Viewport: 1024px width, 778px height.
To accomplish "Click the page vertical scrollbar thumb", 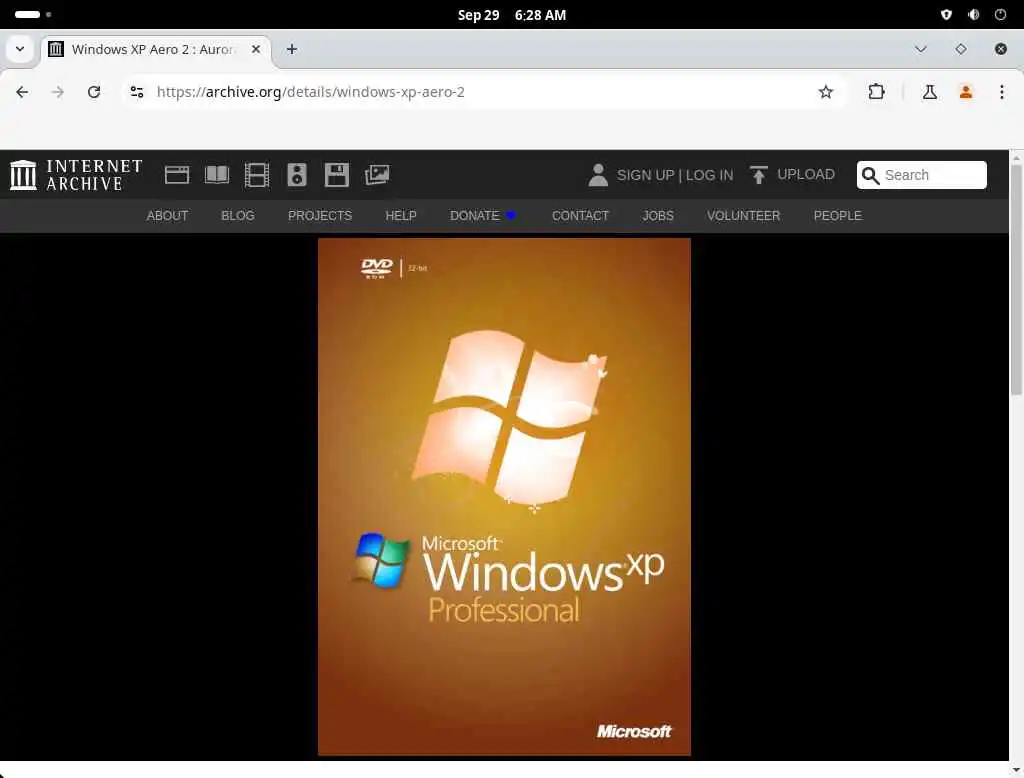I will click(1016, 280).
